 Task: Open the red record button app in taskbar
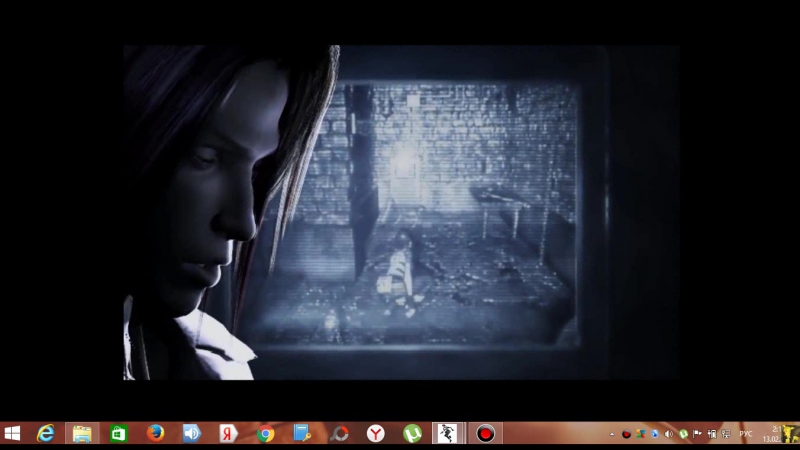[485, 434]
